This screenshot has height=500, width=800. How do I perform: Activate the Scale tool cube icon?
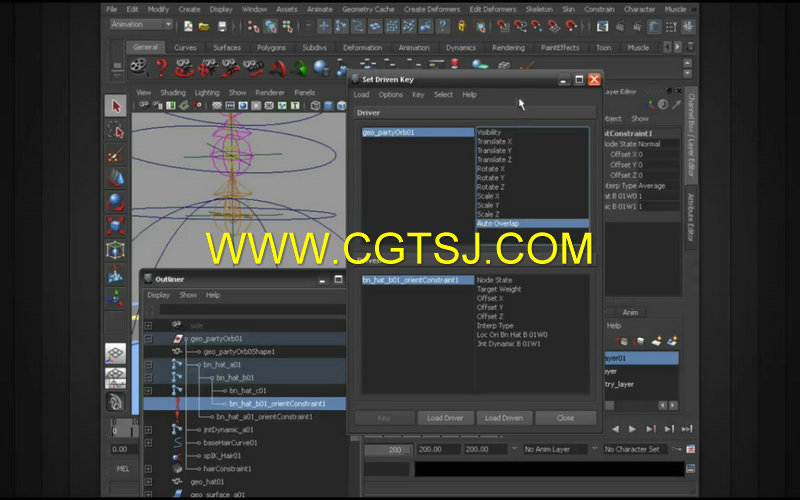(x=116, y=226)
